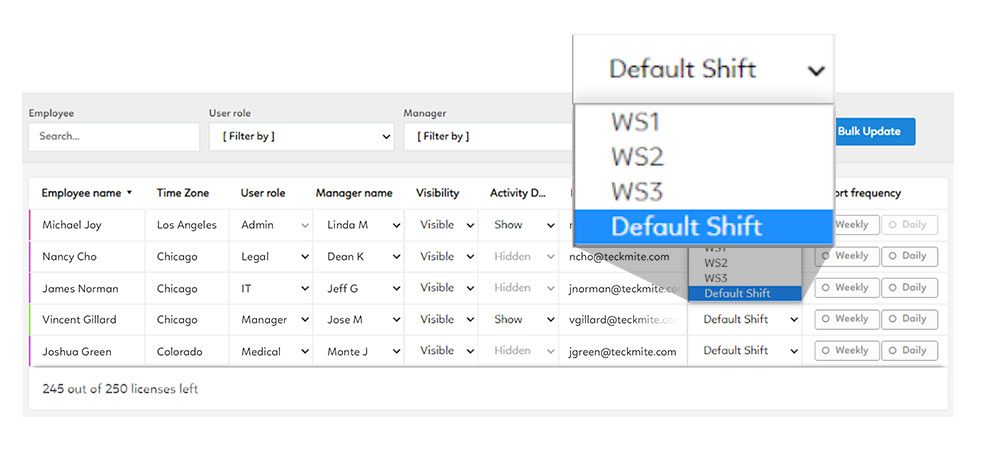
Task: Open Vincent Gillard's Visibility dropdown
Action: coord(447,320)
